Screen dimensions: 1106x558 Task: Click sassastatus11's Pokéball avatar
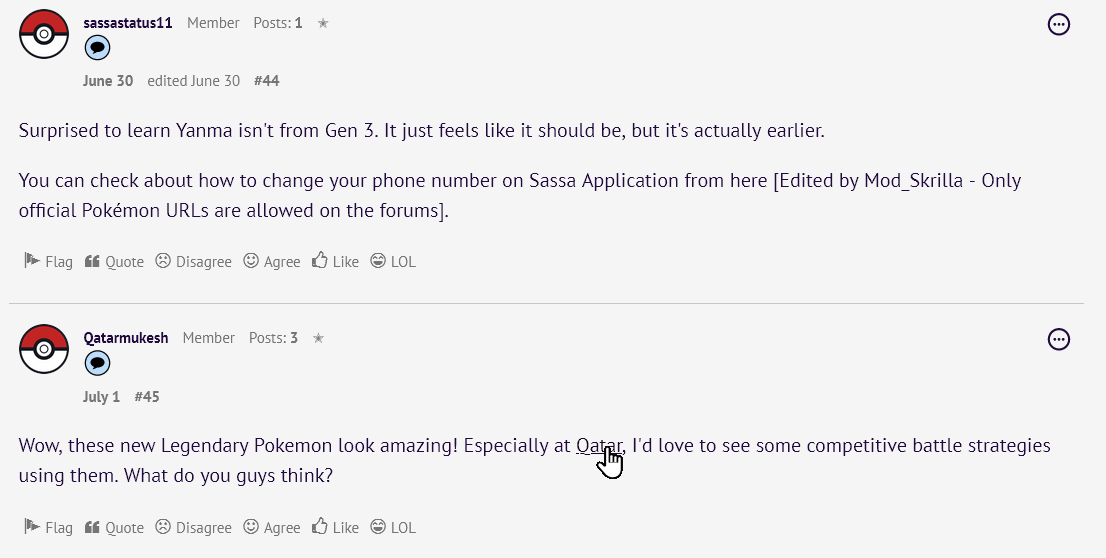click(44, 33)
